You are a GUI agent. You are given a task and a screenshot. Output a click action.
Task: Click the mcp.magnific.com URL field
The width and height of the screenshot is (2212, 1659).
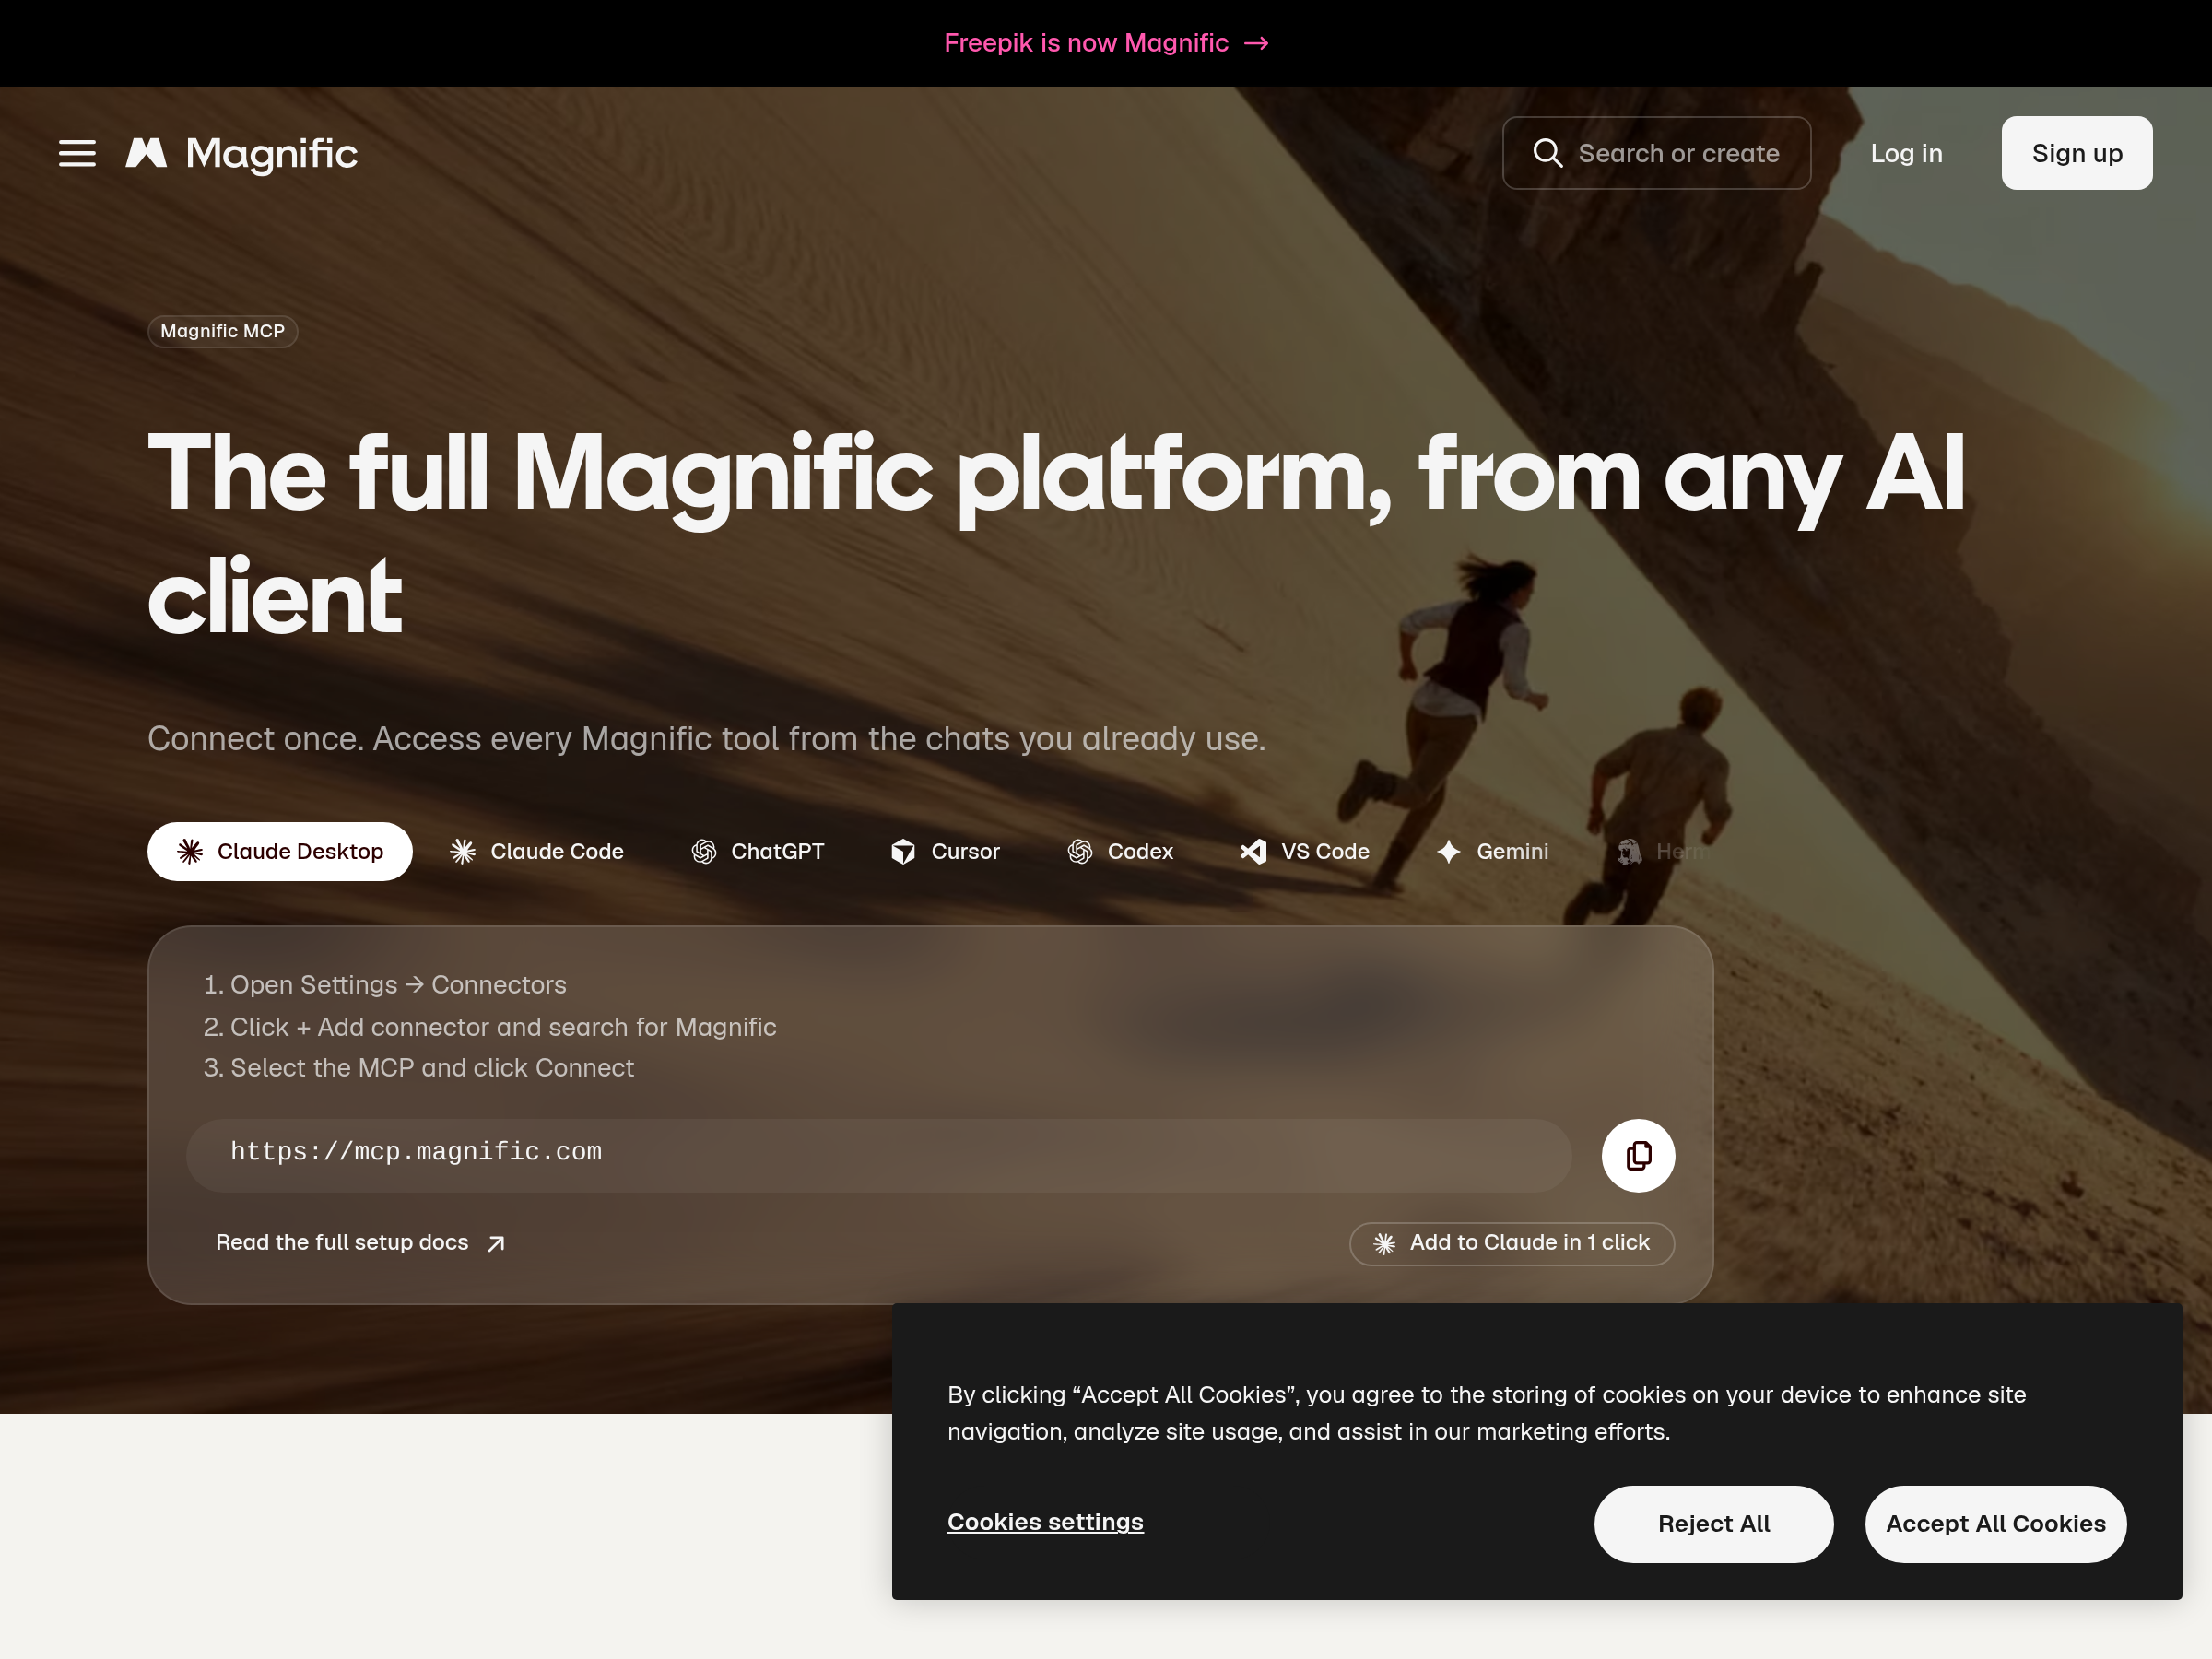878,1154
